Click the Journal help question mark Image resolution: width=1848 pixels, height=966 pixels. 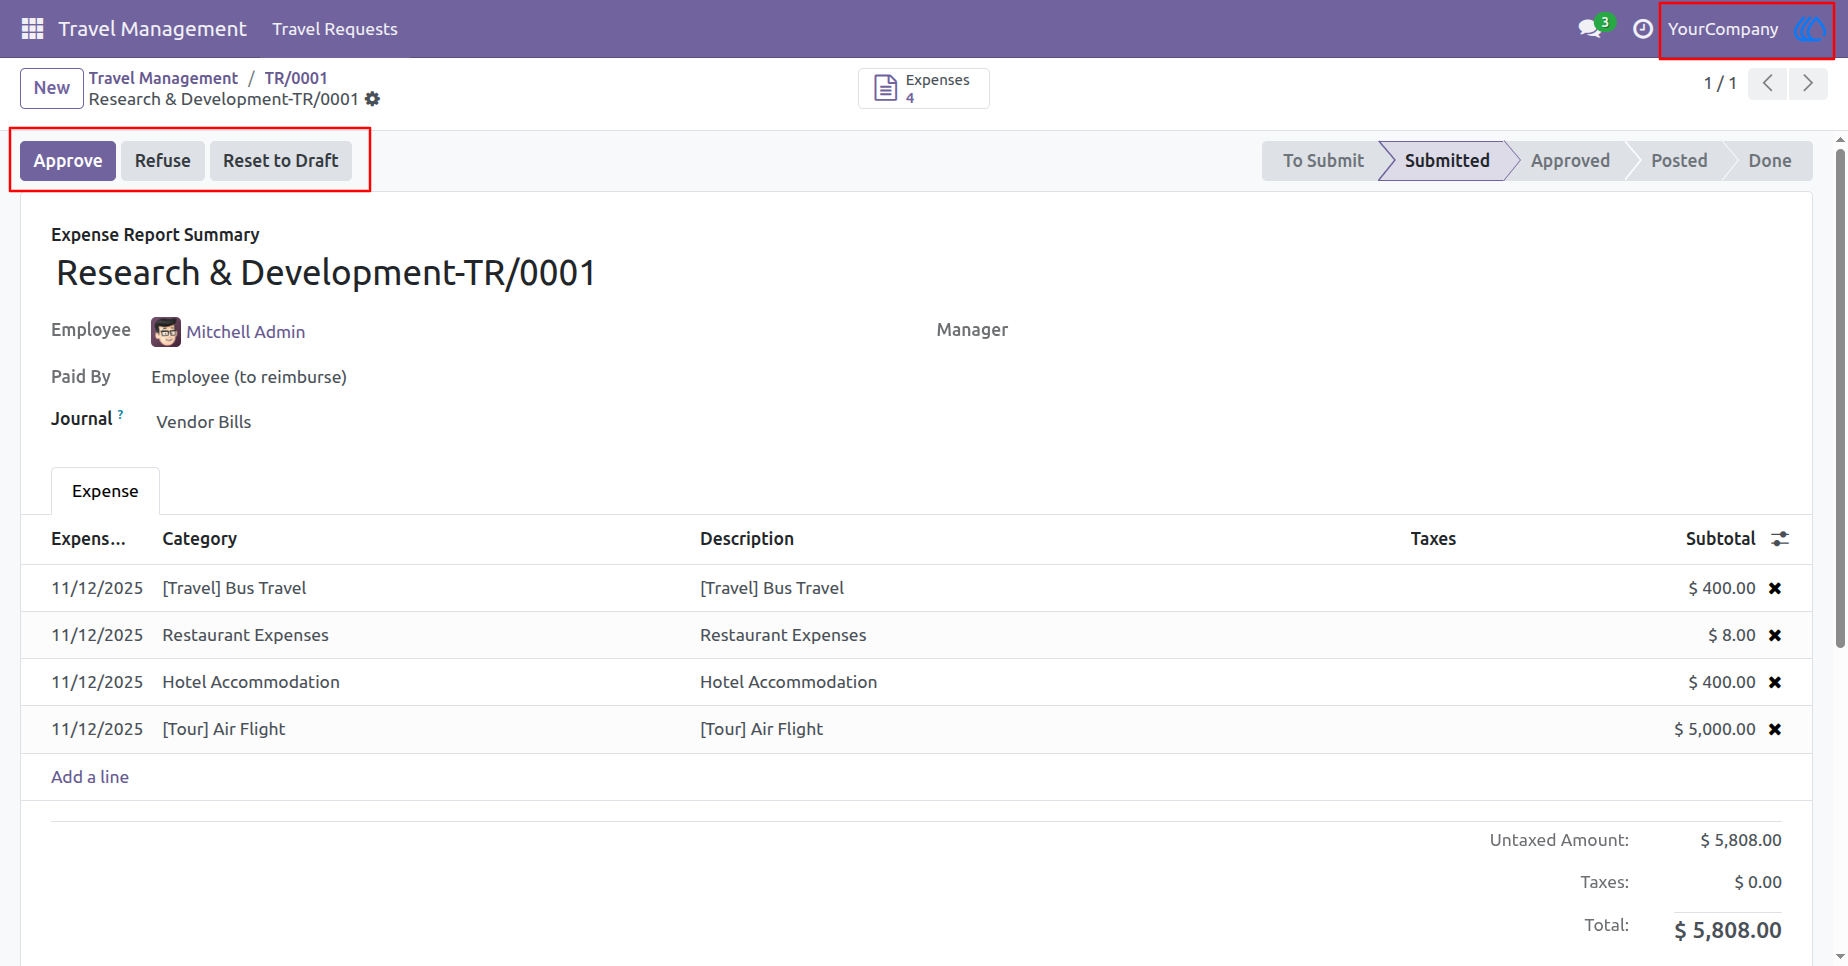pyautogui.click(x=121, y=413)
